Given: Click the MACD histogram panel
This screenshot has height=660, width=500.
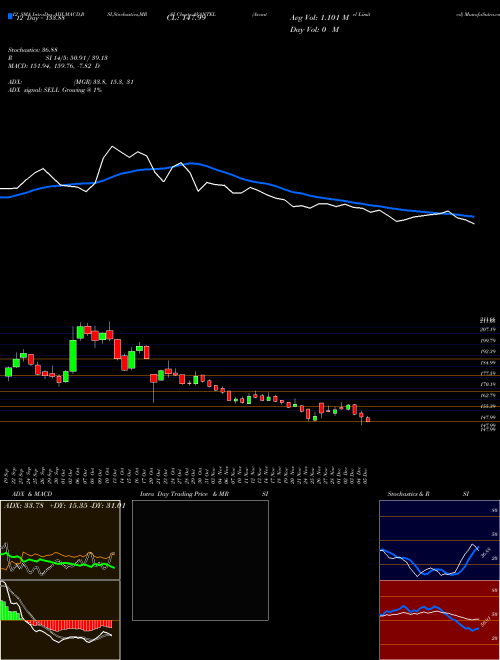Looking at the screenshot, I should coord(60,620).
